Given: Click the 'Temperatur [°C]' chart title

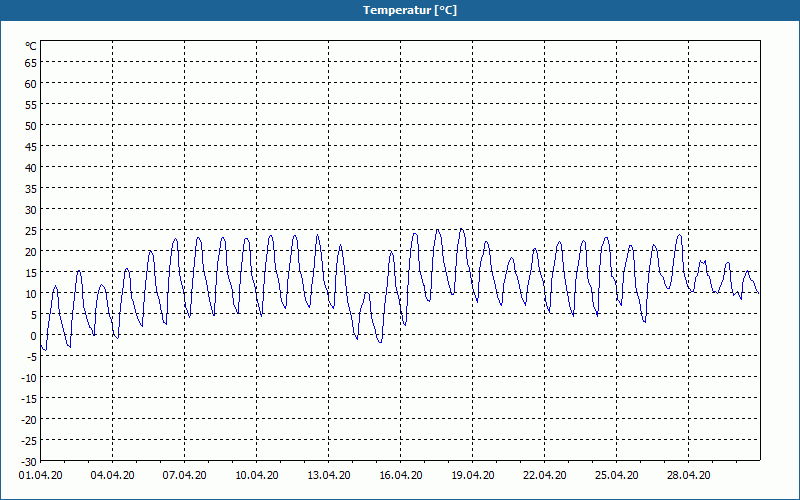Looking at the screenshot, I should tap(410, 10).
